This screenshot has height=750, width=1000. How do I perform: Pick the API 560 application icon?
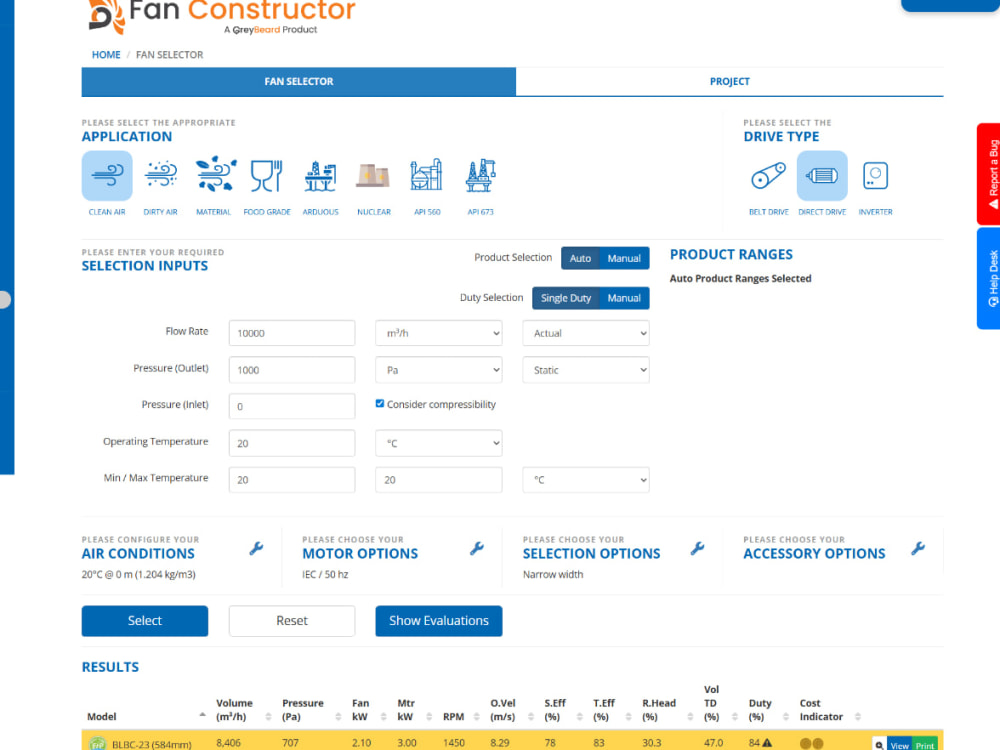[427, 175]
